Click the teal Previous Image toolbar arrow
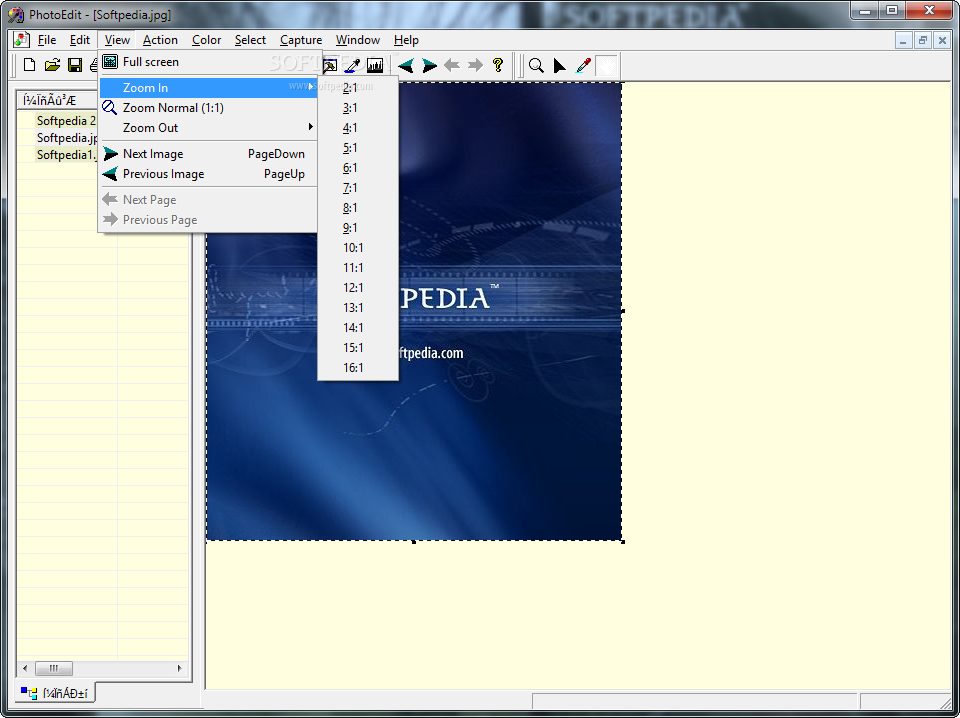The width and height of the screenshot is (960, 718). (405, 65)
